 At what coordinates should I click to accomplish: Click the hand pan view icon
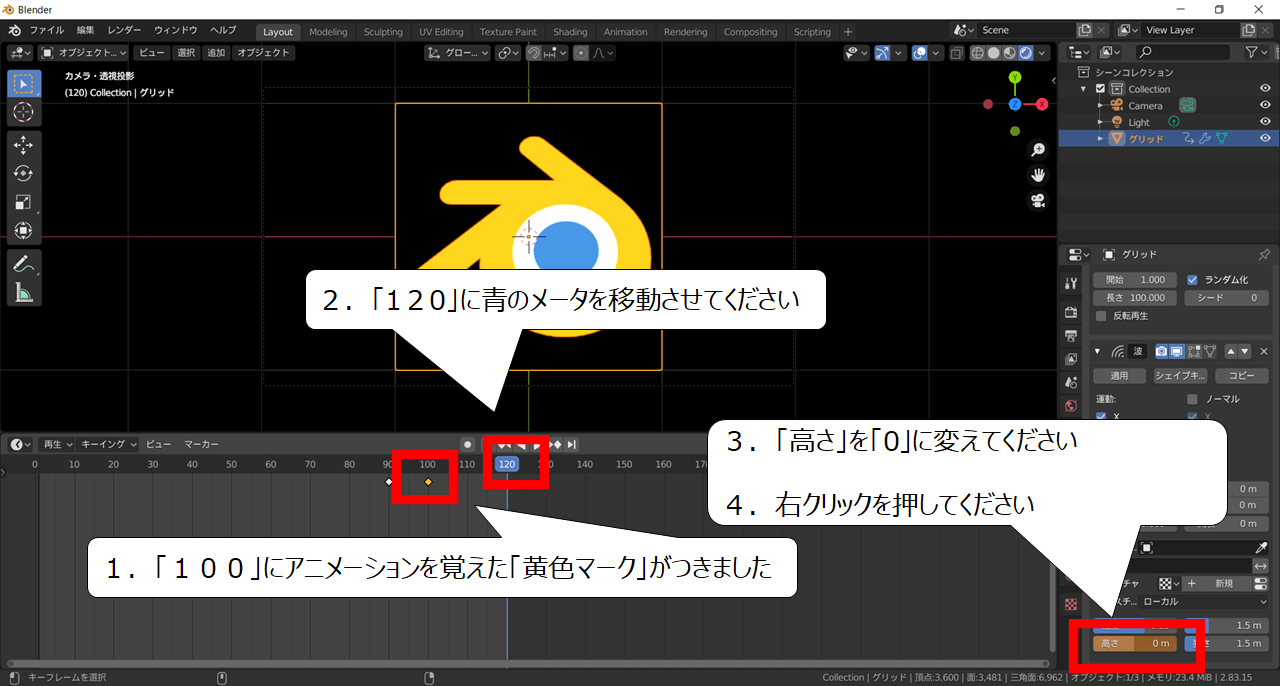click(1038, 175)
